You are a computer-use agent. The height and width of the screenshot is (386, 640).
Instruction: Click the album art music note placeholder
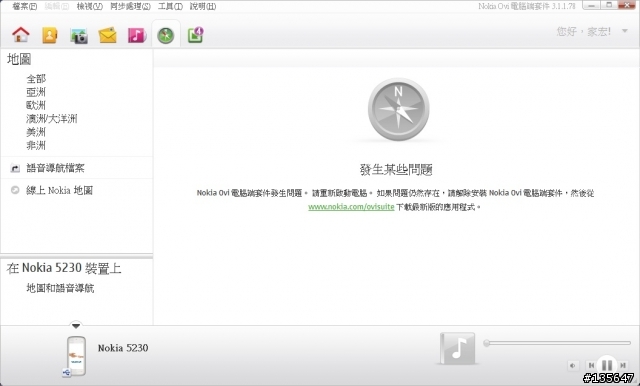(458, 348)
